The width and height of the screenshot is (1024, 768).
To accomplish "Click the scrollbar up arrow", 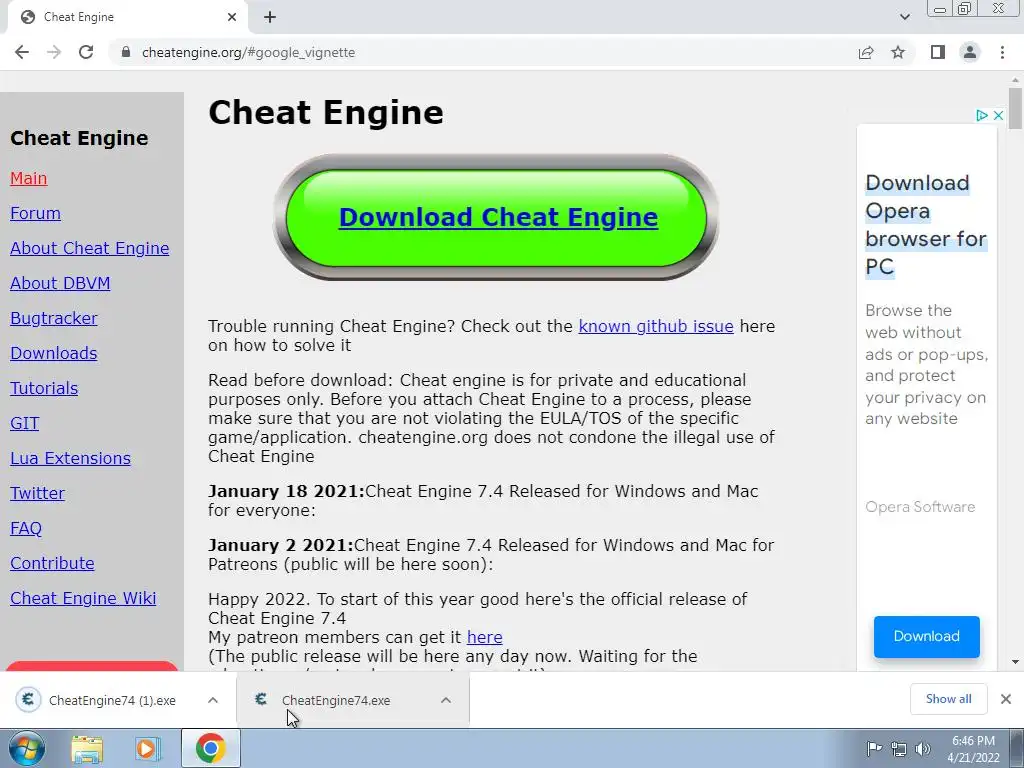I will click(1015, 79).
